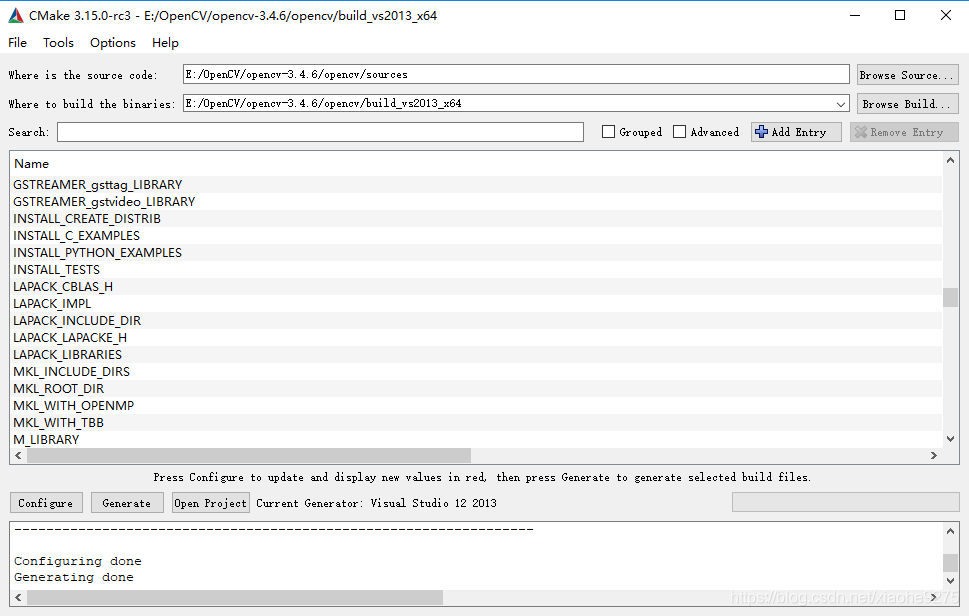This screenshot has width=969, height=616.
Task: Select INSTALL_CREATE_DISTRIB row
Action: (476, 219)
